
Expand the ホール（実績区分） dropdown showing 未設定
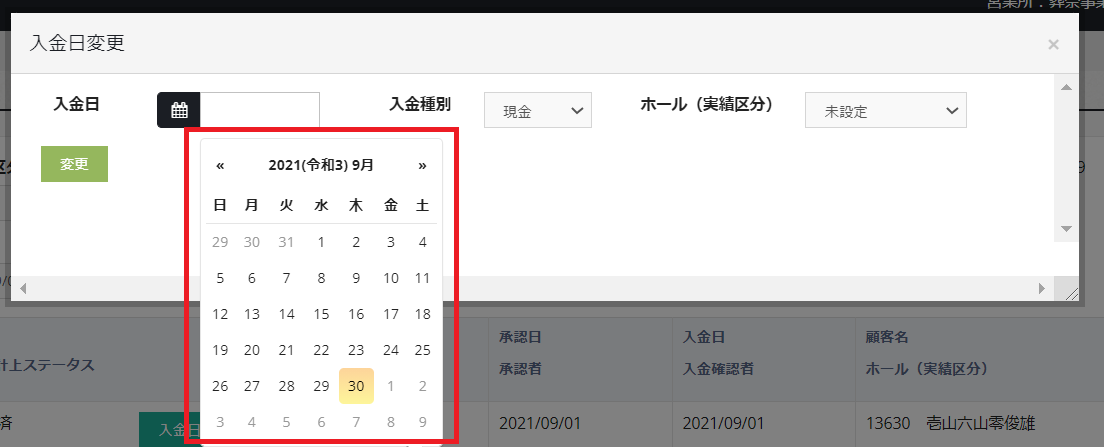pyautogui.click(x=885, y=111)
